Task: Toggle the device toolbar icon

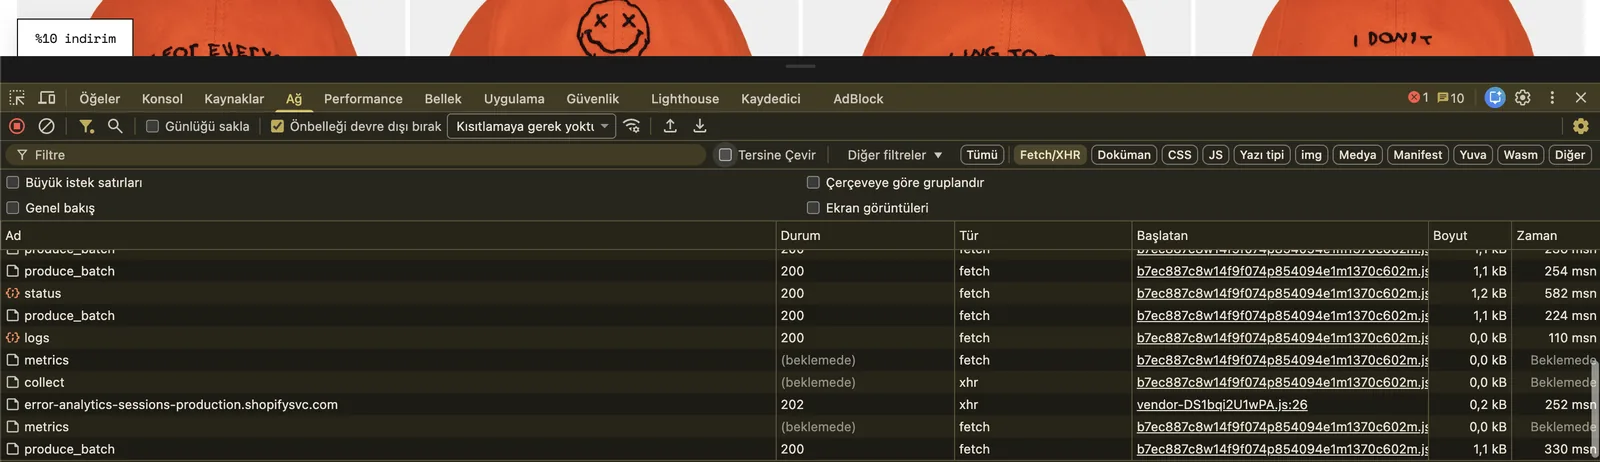Action: pos(47,98)
